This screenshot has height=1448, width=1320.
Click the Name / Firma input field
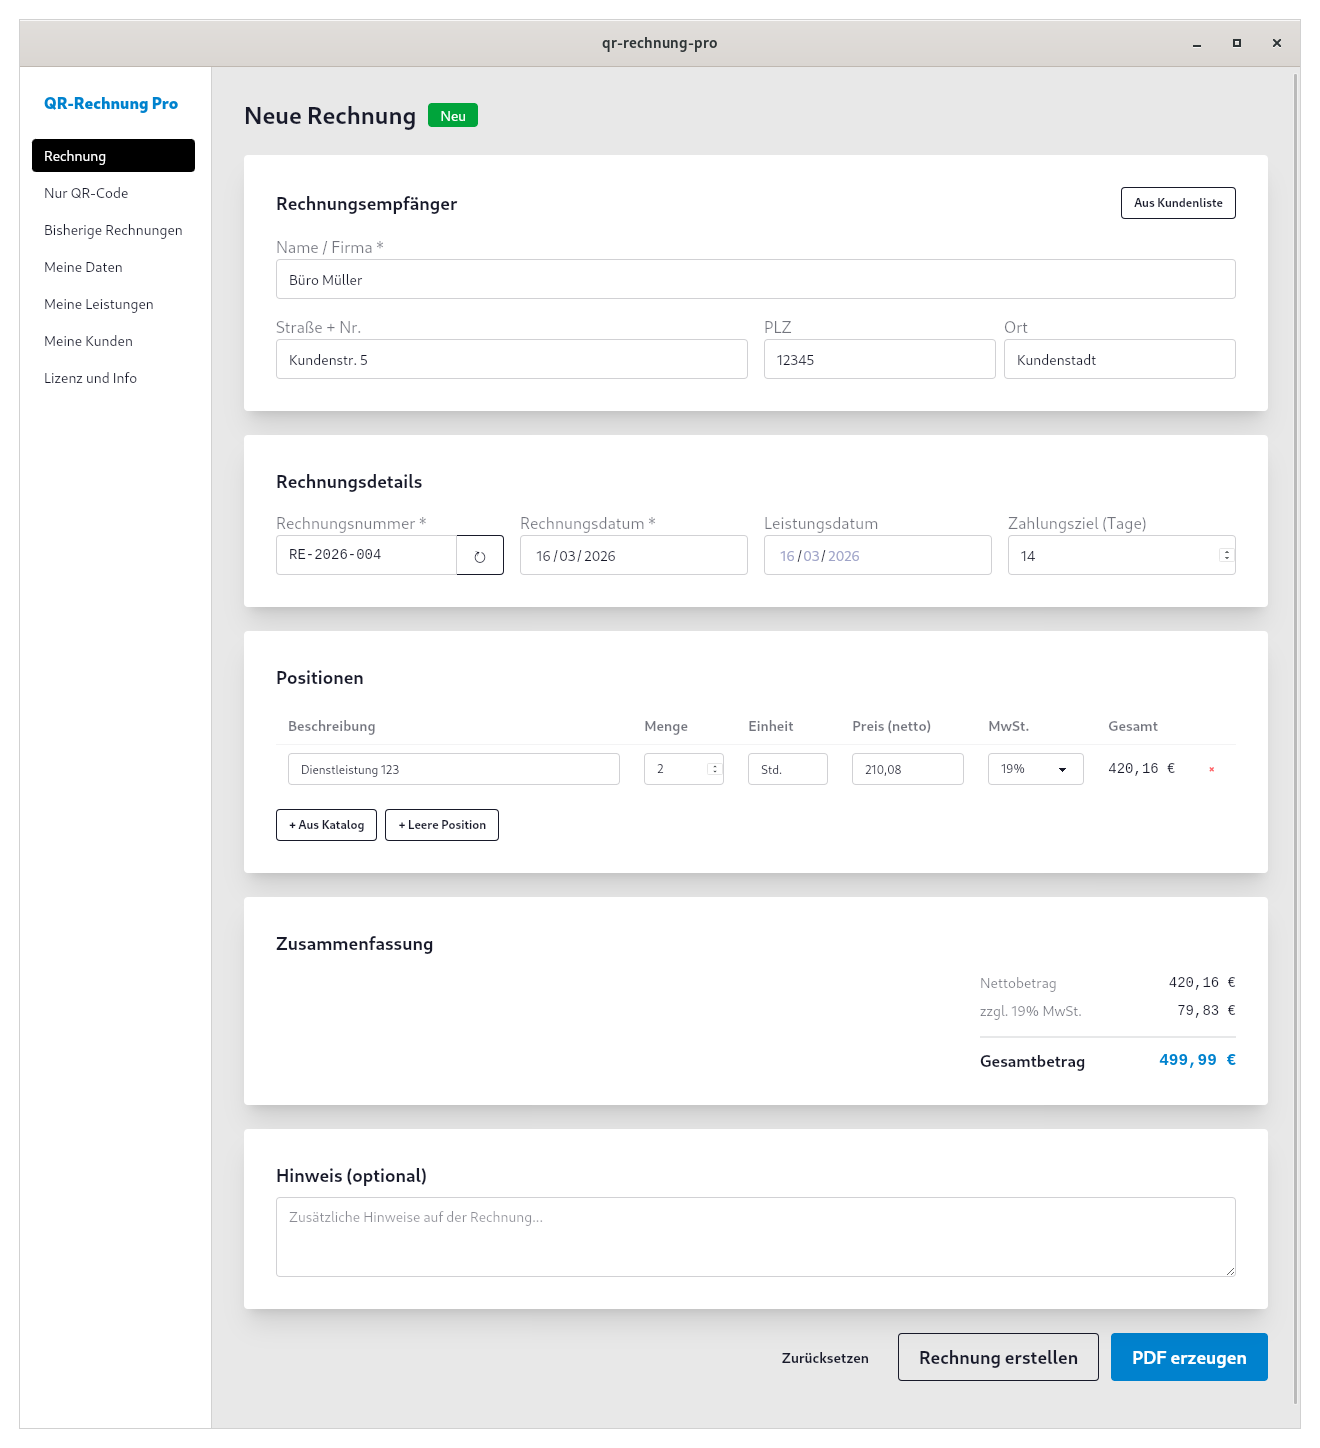[755, 279]
